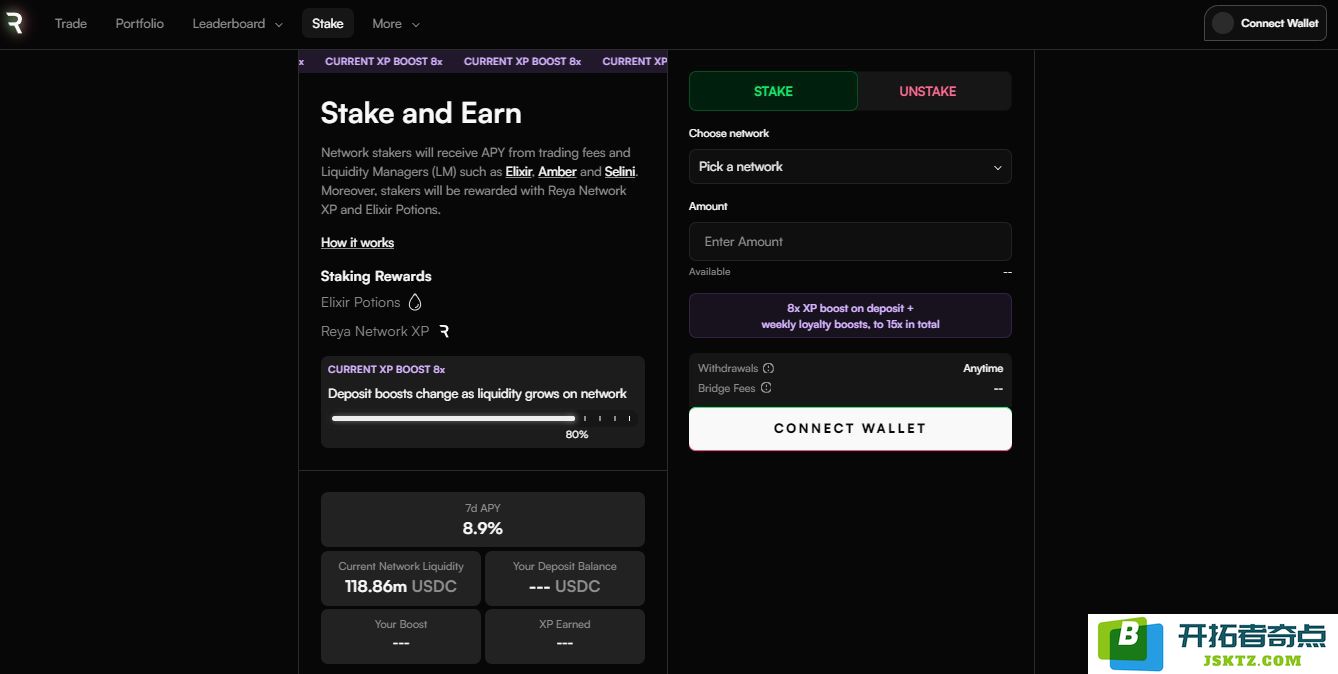Open the Trade page

(71, 23)
